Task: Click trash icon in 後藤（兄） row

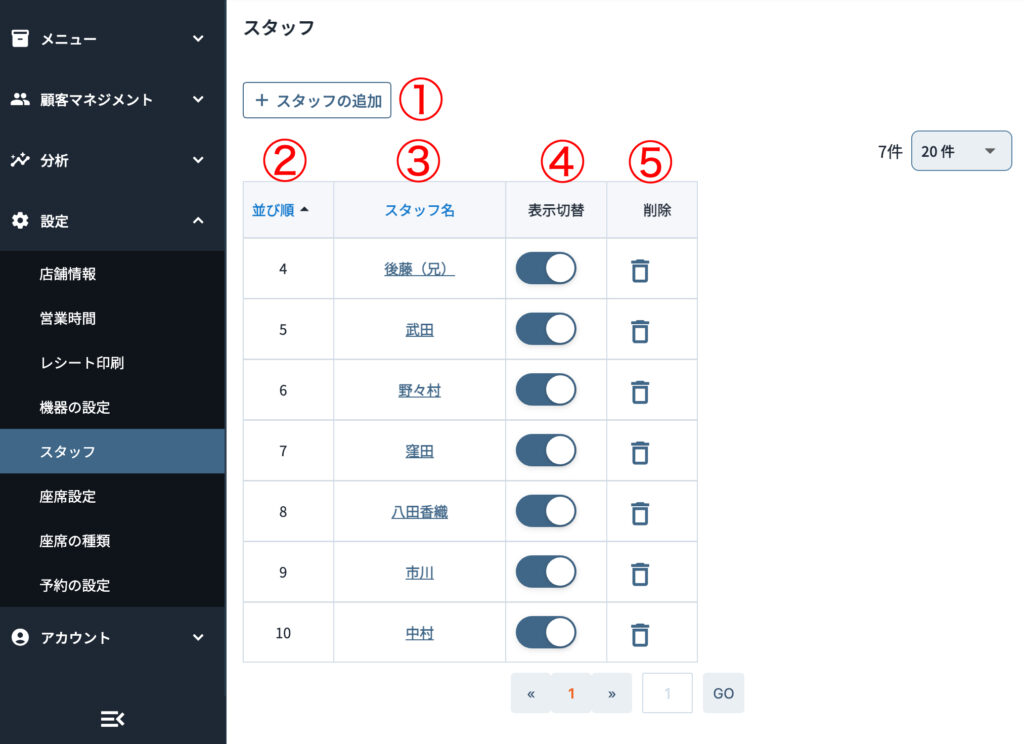Action: (640, 270)
